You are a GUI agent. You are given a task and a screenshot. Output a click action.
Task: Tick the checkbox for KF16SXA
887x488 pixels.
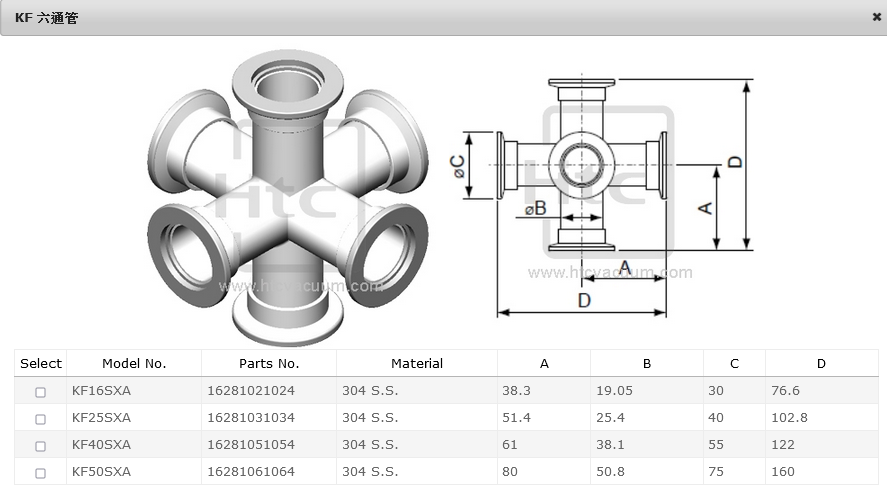(41, 392)
